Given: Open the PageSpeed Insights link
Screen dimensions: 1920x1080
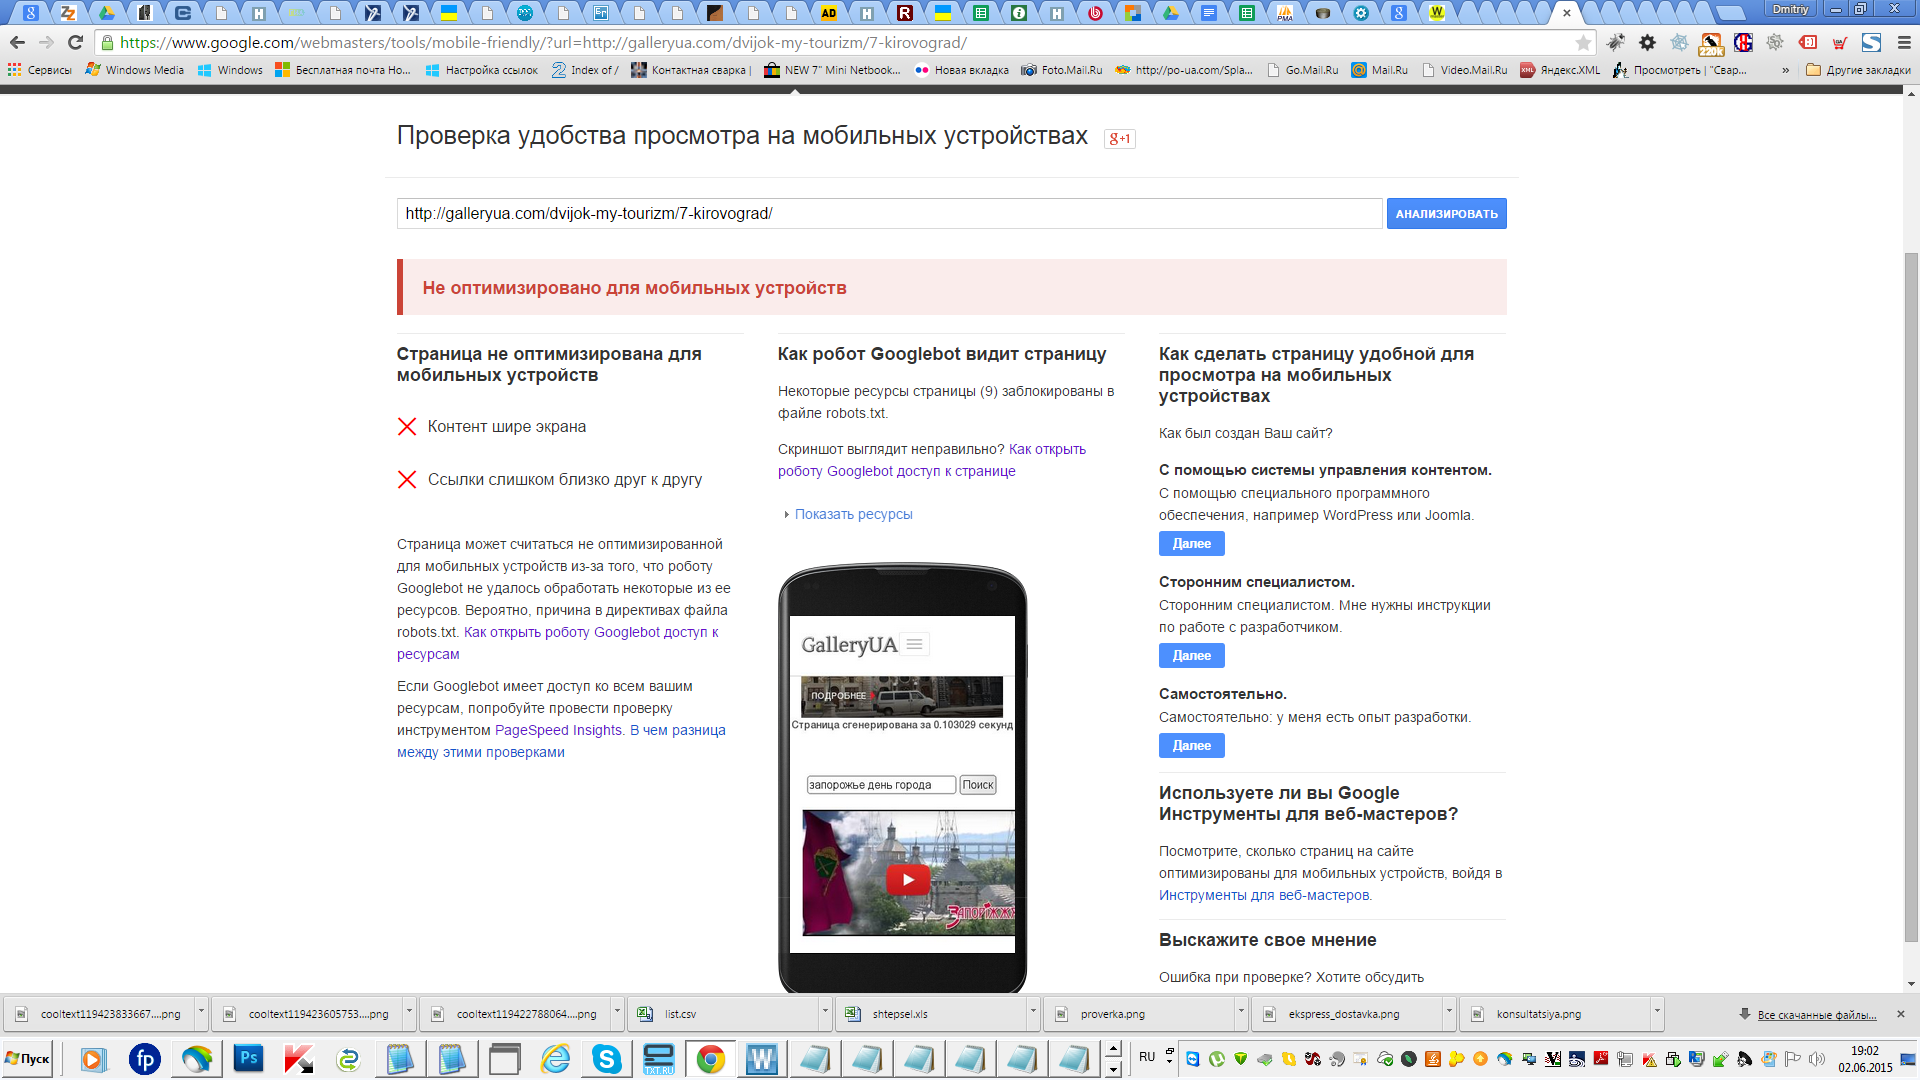Looking at the screenshot, I should click(x=558, y=730).
